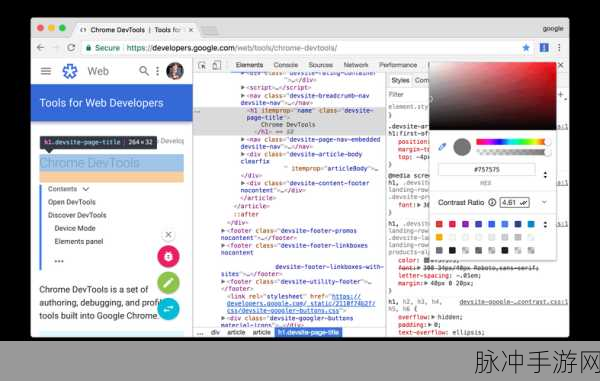The height and width of the screenshot is (381, 600).
Task: Toggle color format with HEX arrows
Action: click(545, 175)
